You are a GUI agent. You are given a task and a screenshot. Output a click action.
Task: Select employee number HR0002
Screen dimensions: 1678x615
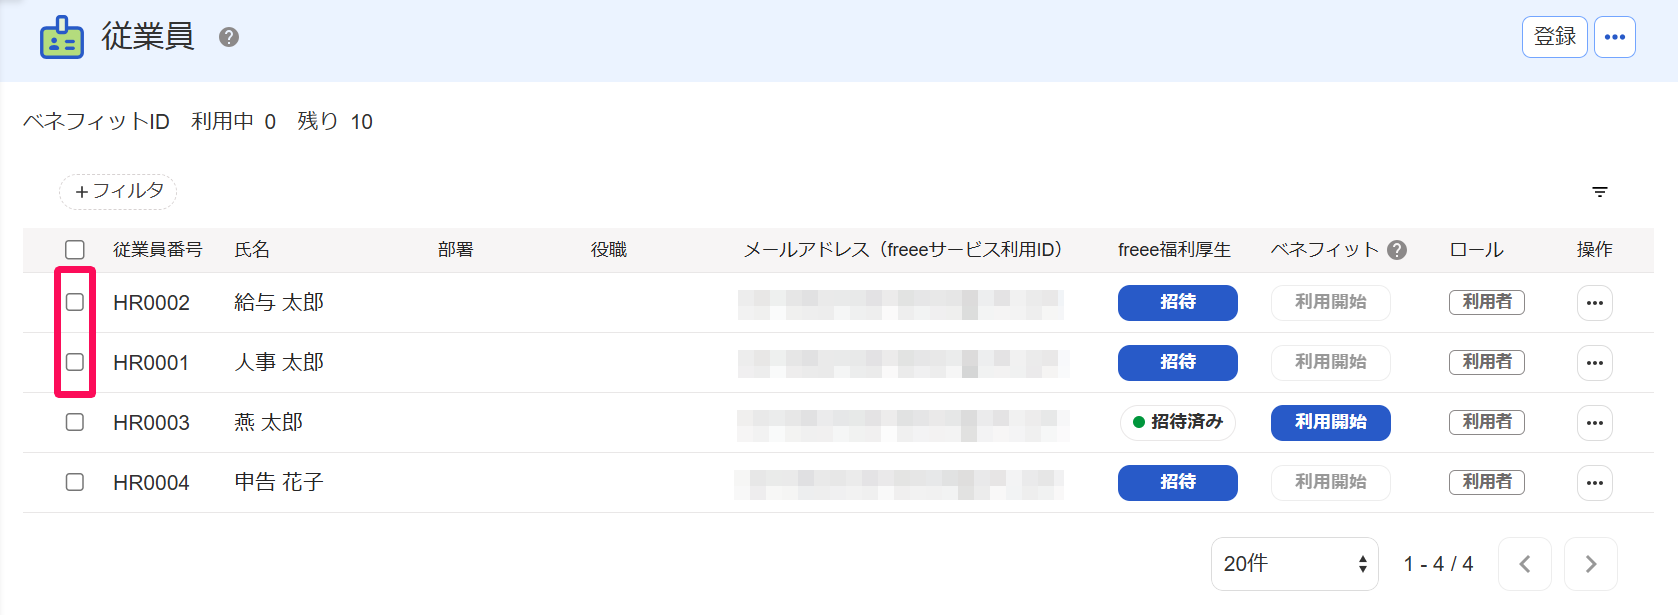pos(151,303)
